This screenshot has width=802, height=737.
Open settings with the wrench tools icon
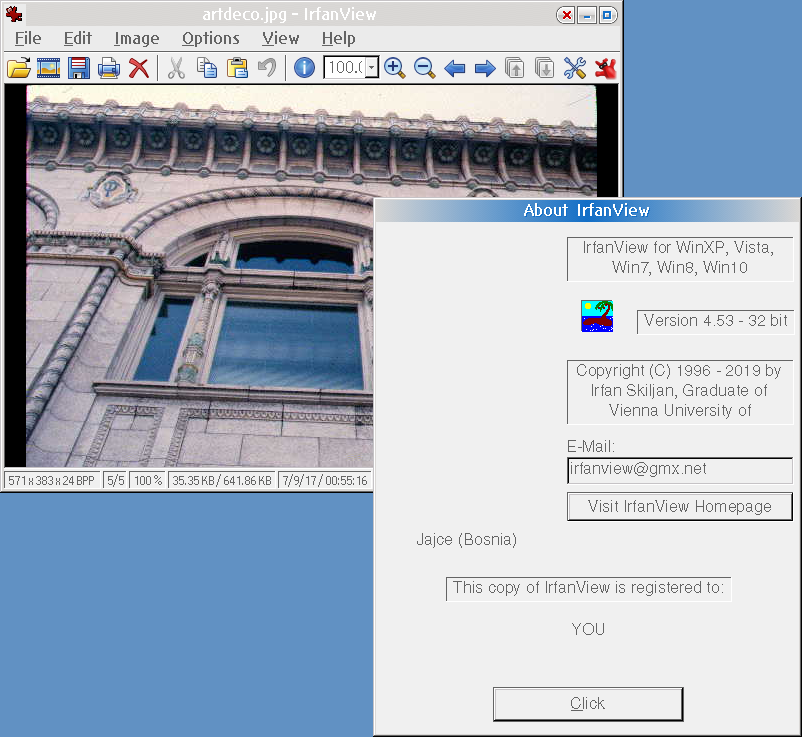coord(575,68)
